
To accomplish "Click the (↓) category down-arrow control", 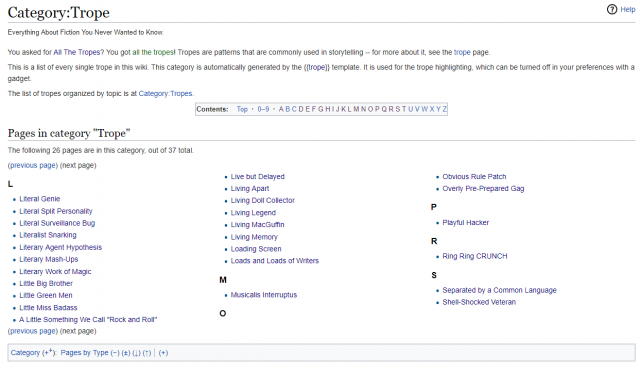I will click(x=137, y=353).
